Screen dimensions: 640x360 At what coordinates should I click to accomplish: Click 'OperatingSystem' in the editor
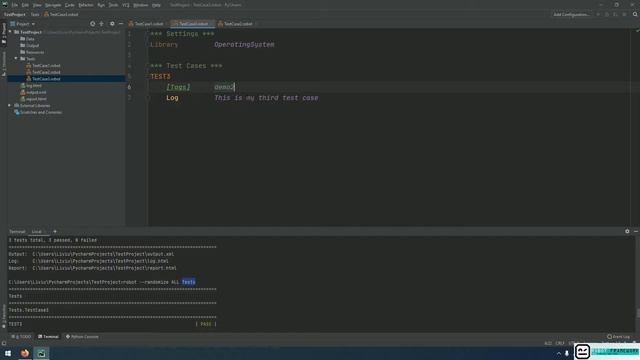pos(244,44)
